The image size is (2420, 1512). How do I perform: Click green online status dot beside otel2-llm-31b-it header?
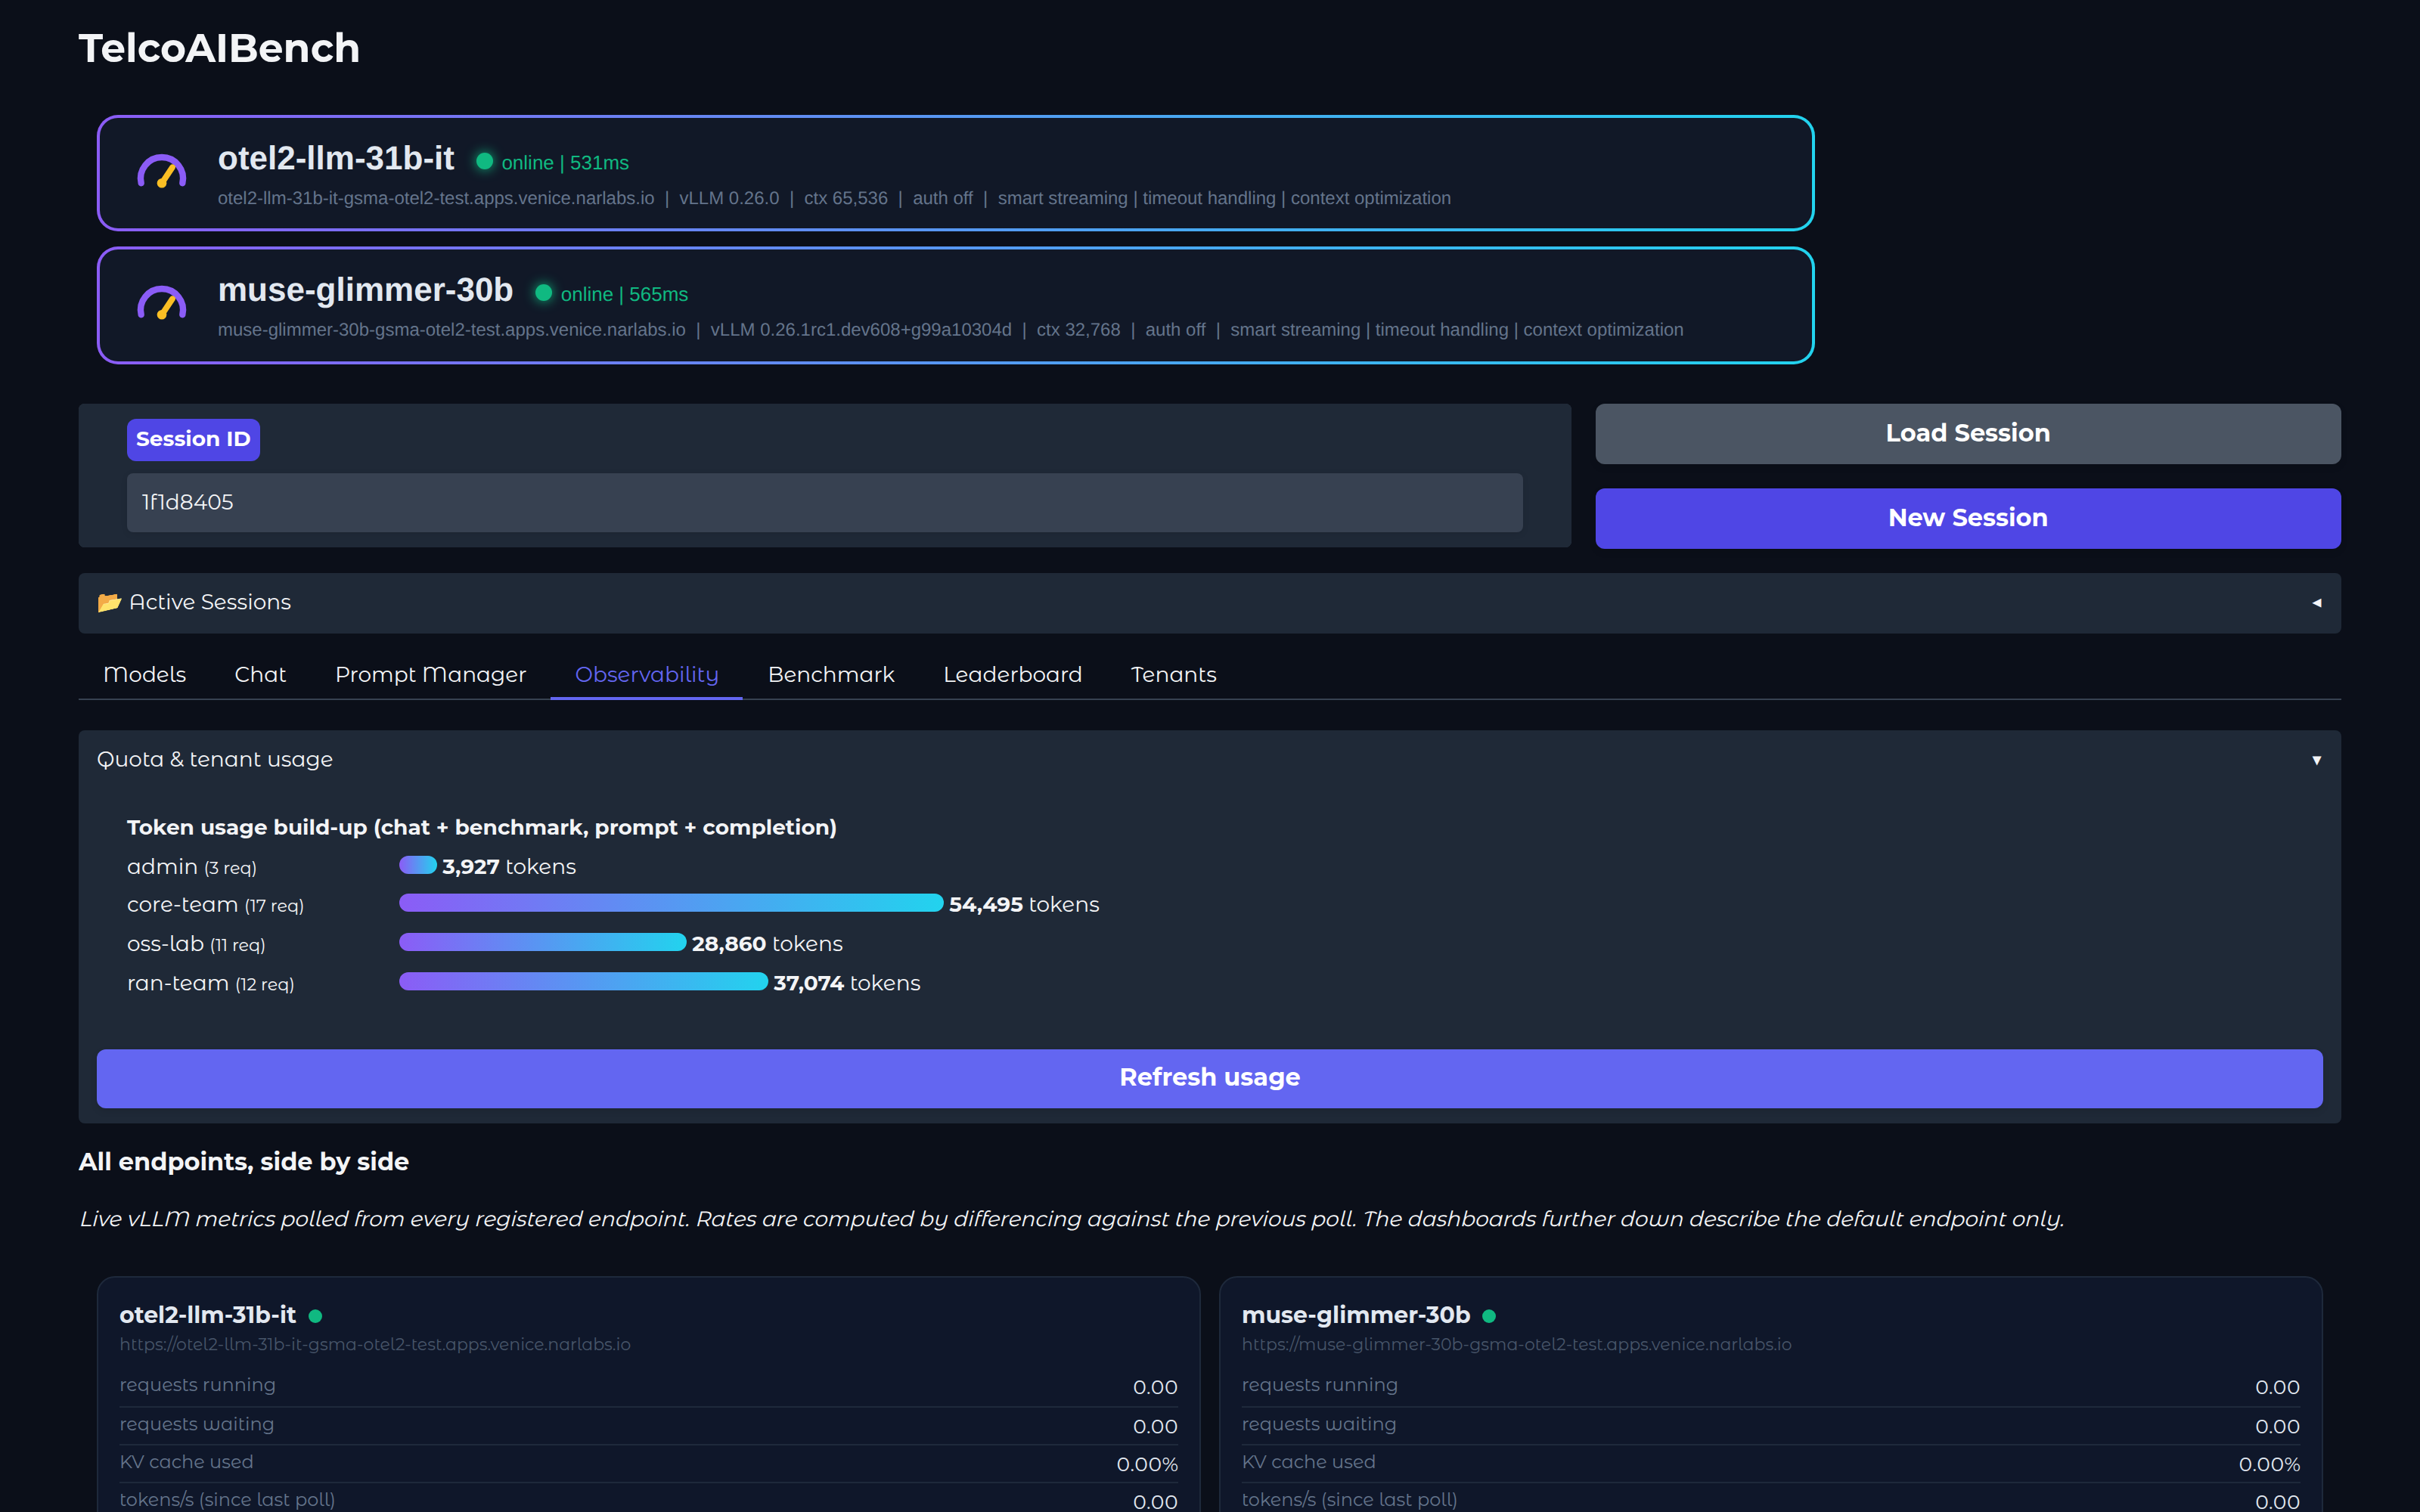(x=484, y=161)
